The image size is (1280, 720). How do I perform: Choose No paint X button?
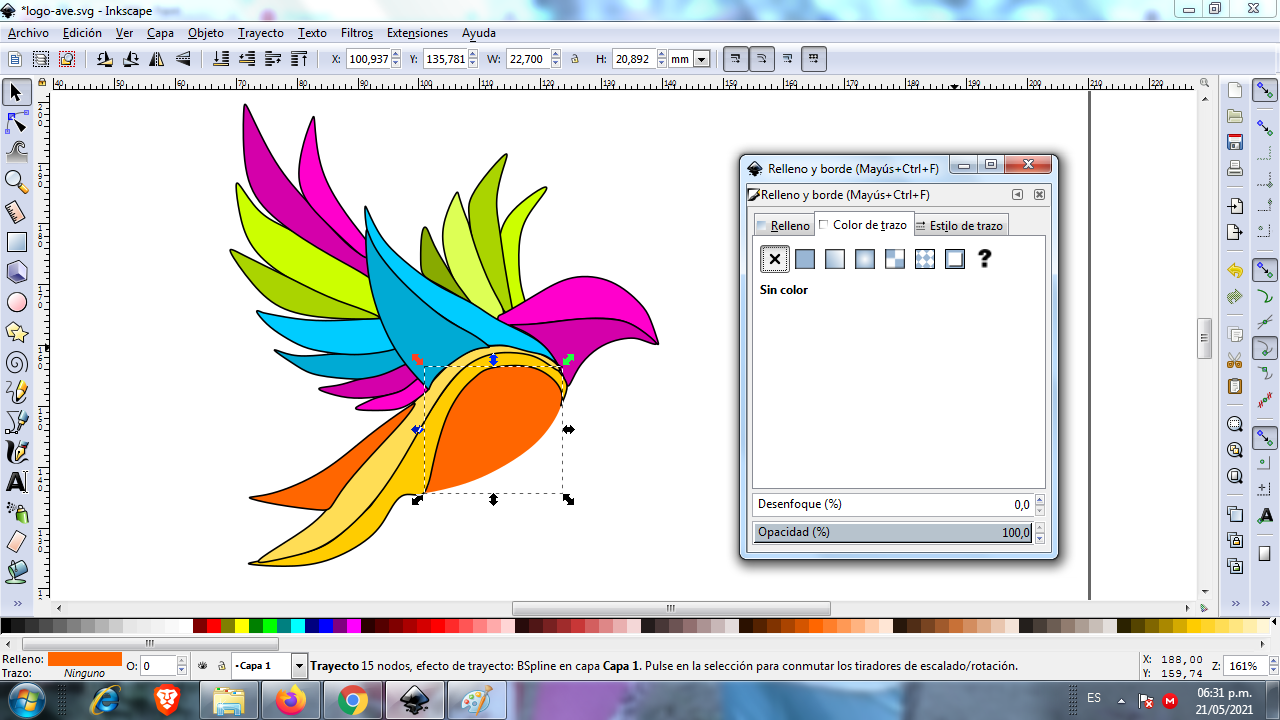point(775,259)
